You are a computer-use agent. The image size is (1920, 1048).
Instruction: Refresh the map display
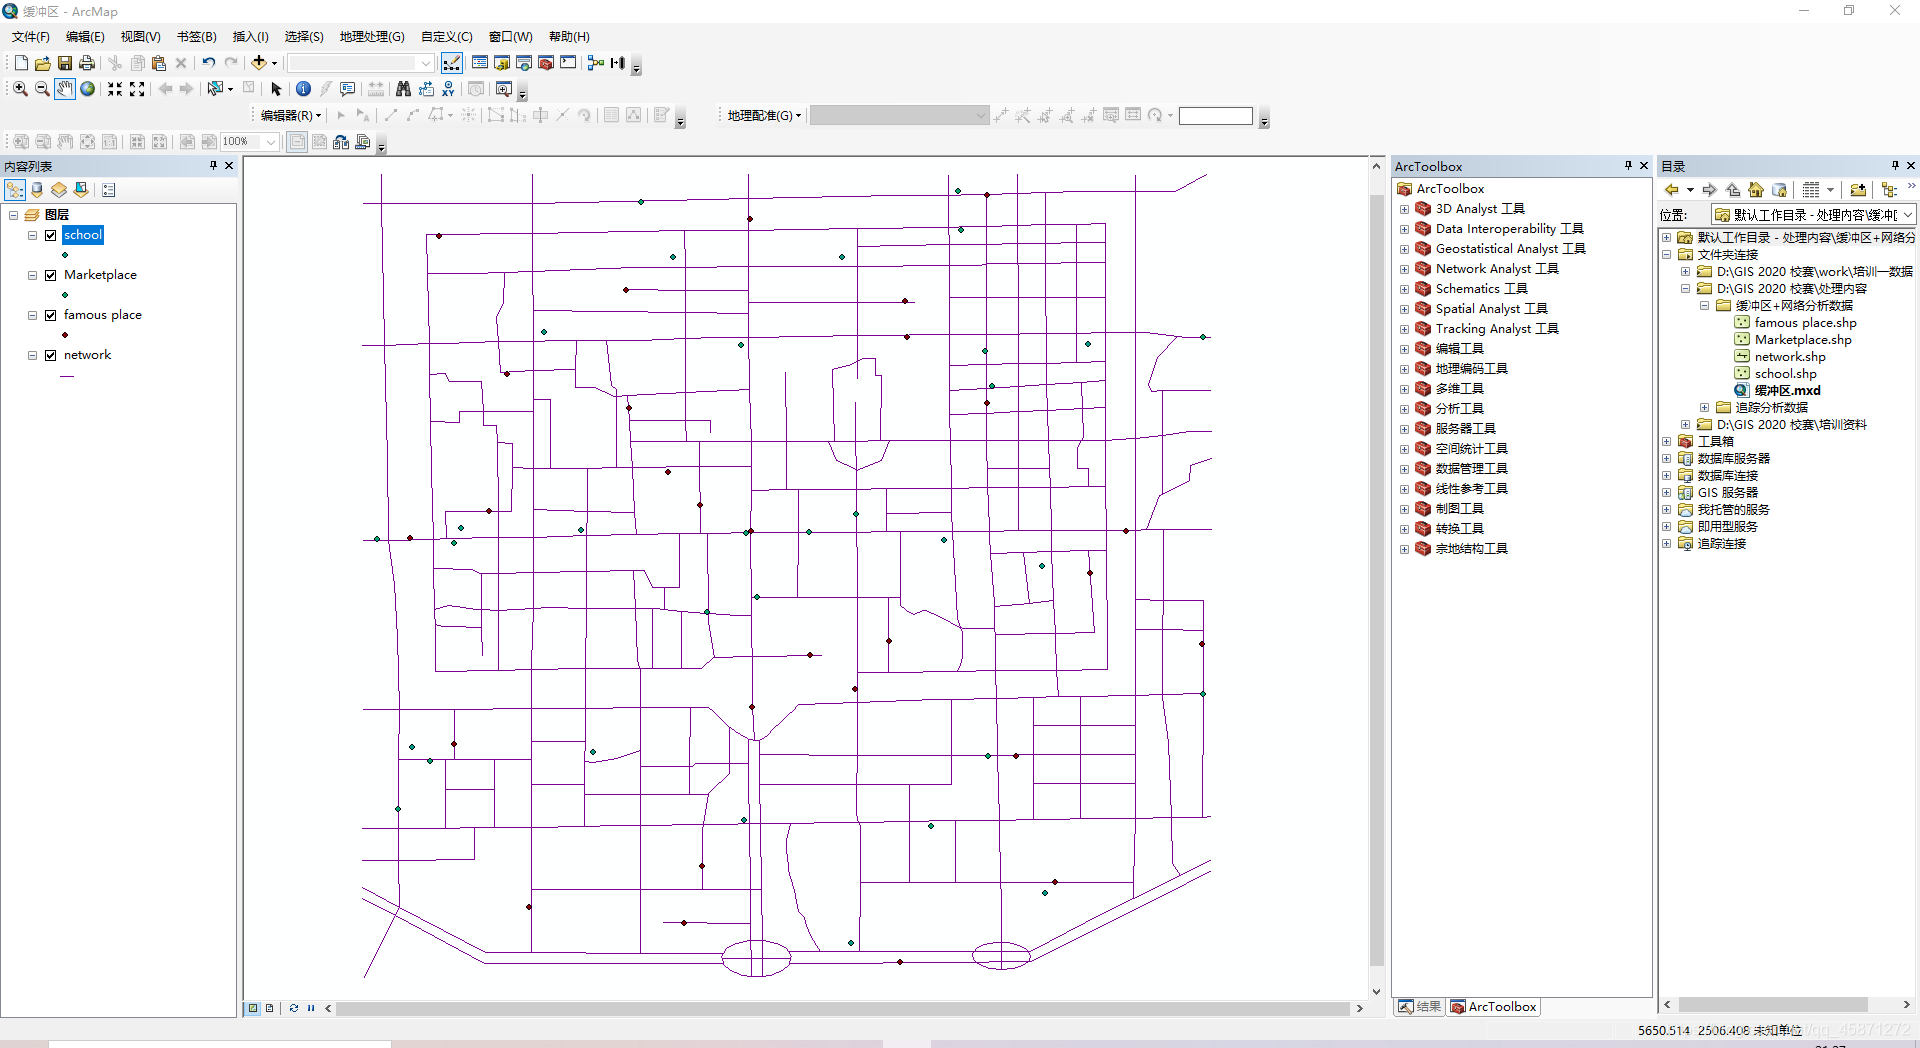click(294, 1008)
